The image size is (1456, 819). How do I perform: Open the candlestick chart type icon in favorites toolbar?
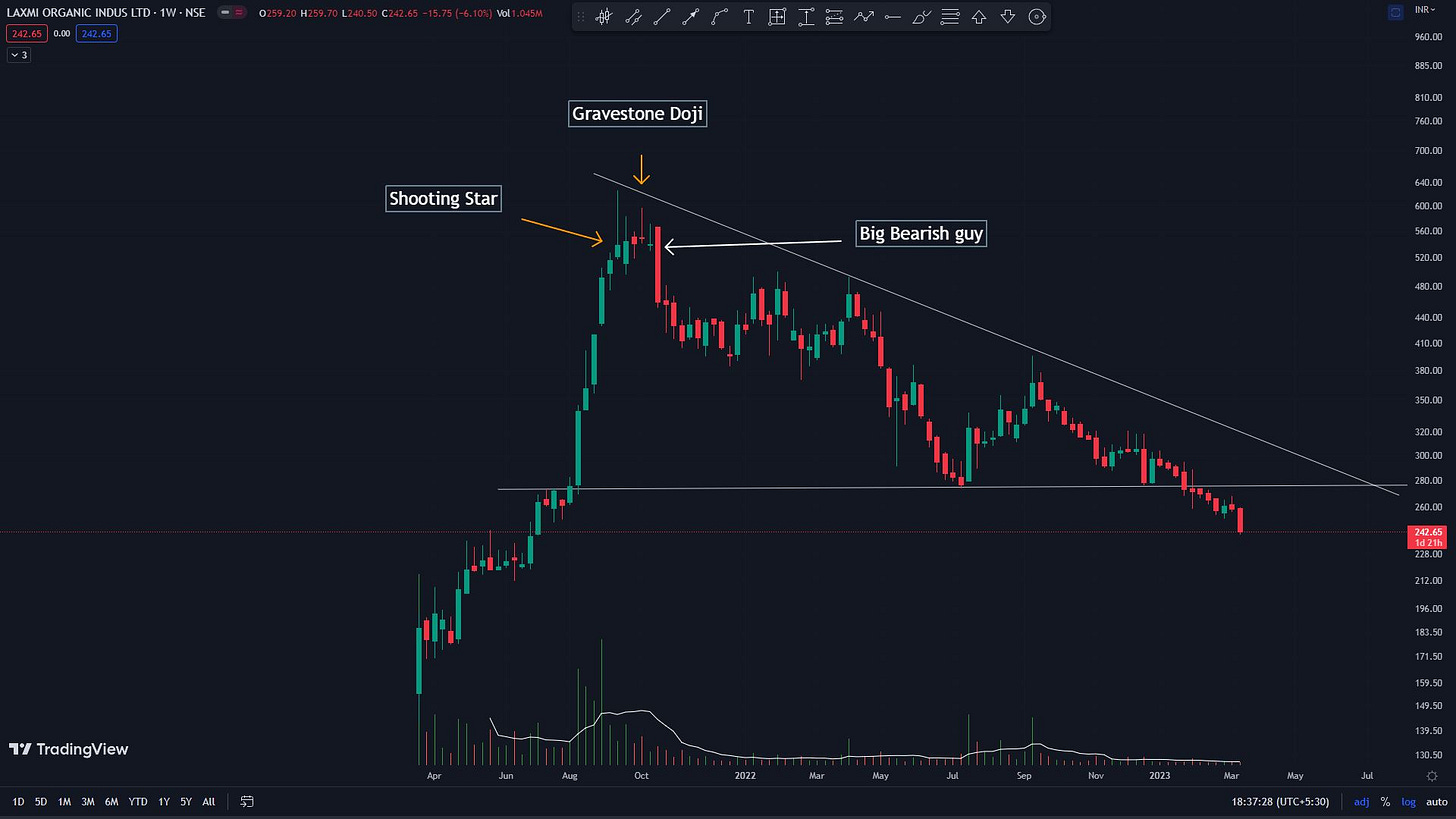tap(604, 17)
